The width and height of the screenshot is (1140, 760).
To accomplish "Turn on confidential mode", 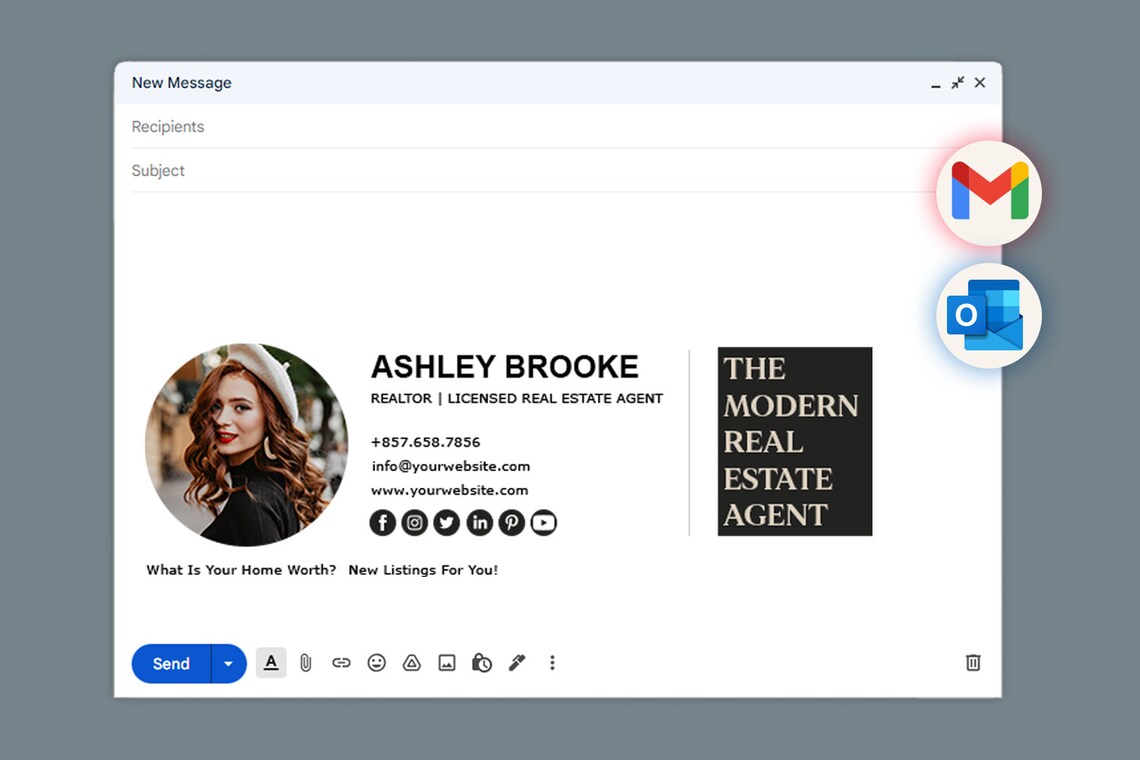I will click(482, 663).
